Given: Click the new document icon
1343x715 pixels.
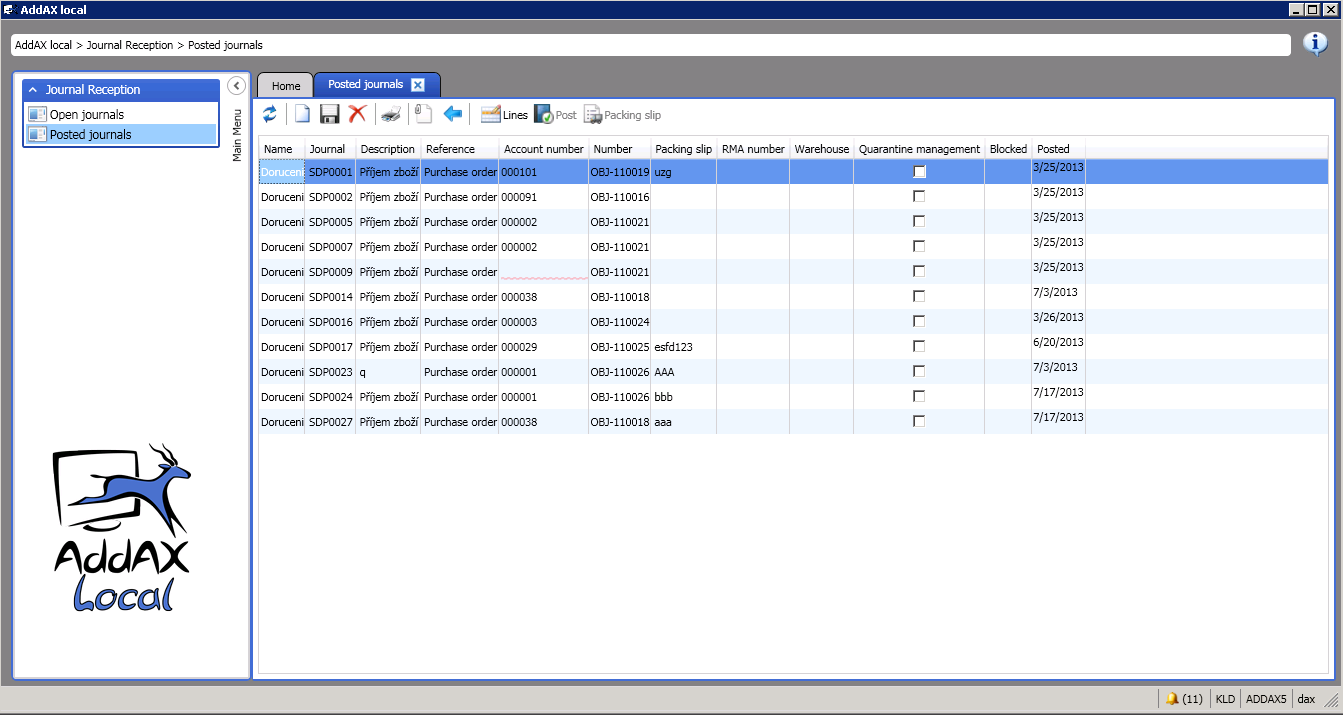Looking at the screenshot, I should pyautogui.click(x=302, y=115).
